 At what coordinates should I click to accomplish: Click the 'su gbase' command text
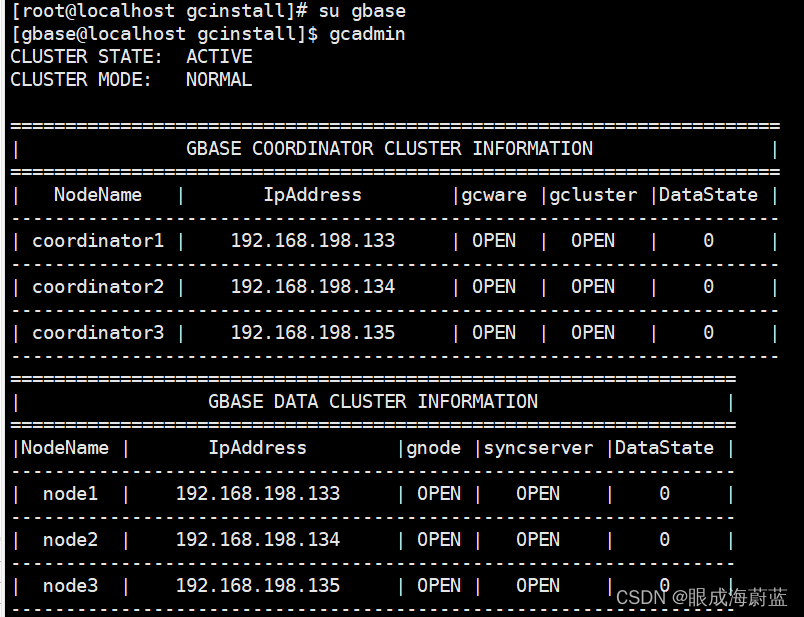[362, 11]
